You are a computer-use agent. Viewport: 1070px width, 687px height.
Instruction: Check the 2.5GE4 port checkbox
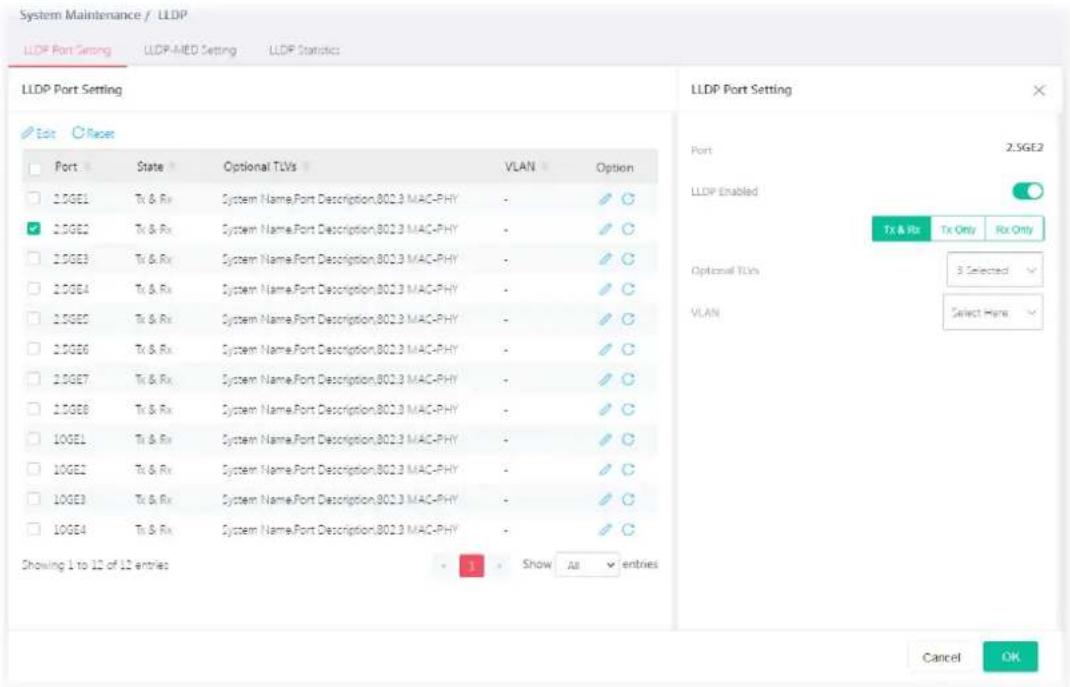point(33,289)
